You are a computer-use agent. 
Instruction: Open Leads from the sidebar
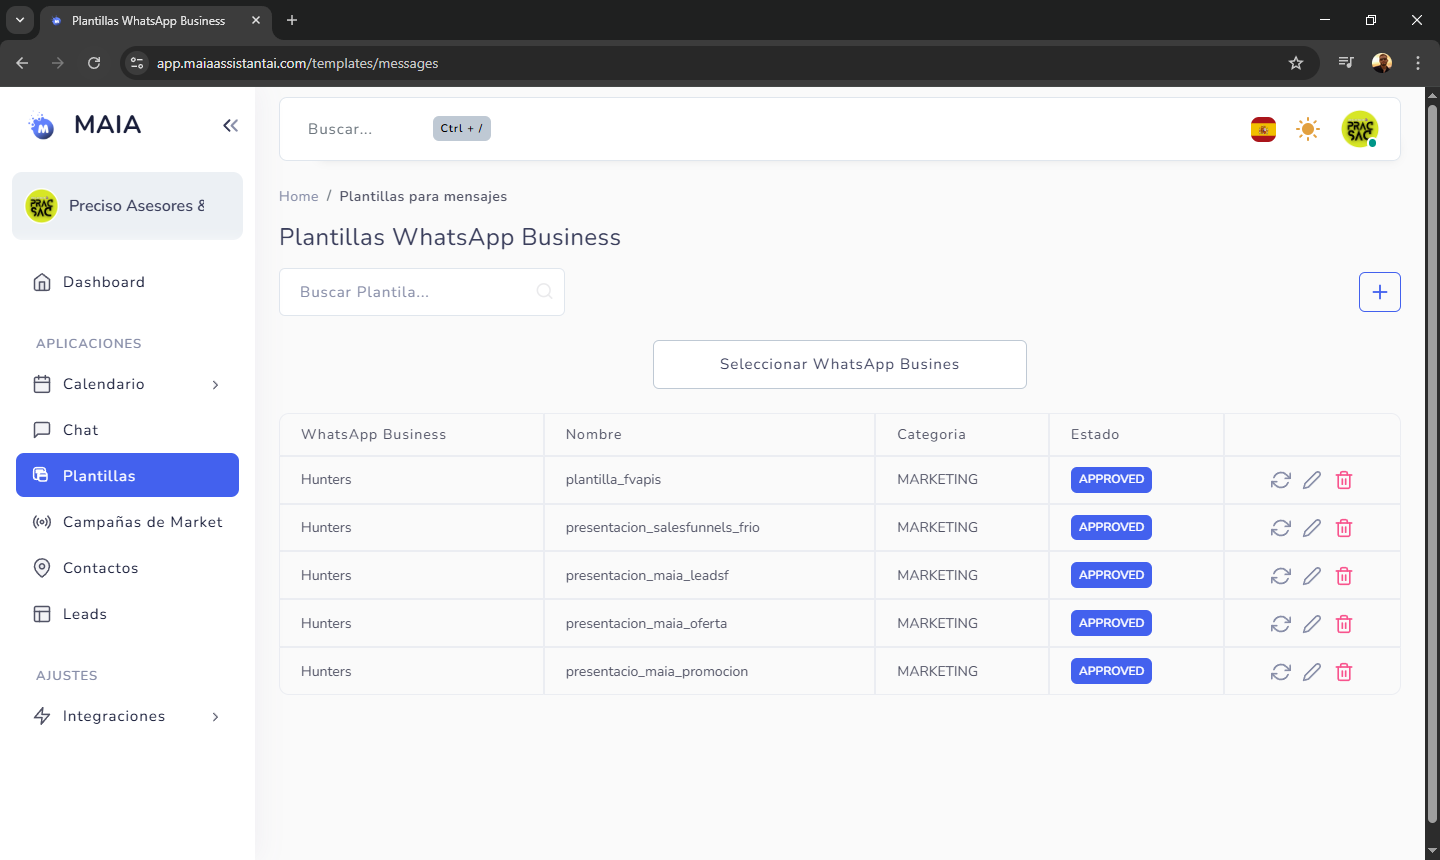85,614
